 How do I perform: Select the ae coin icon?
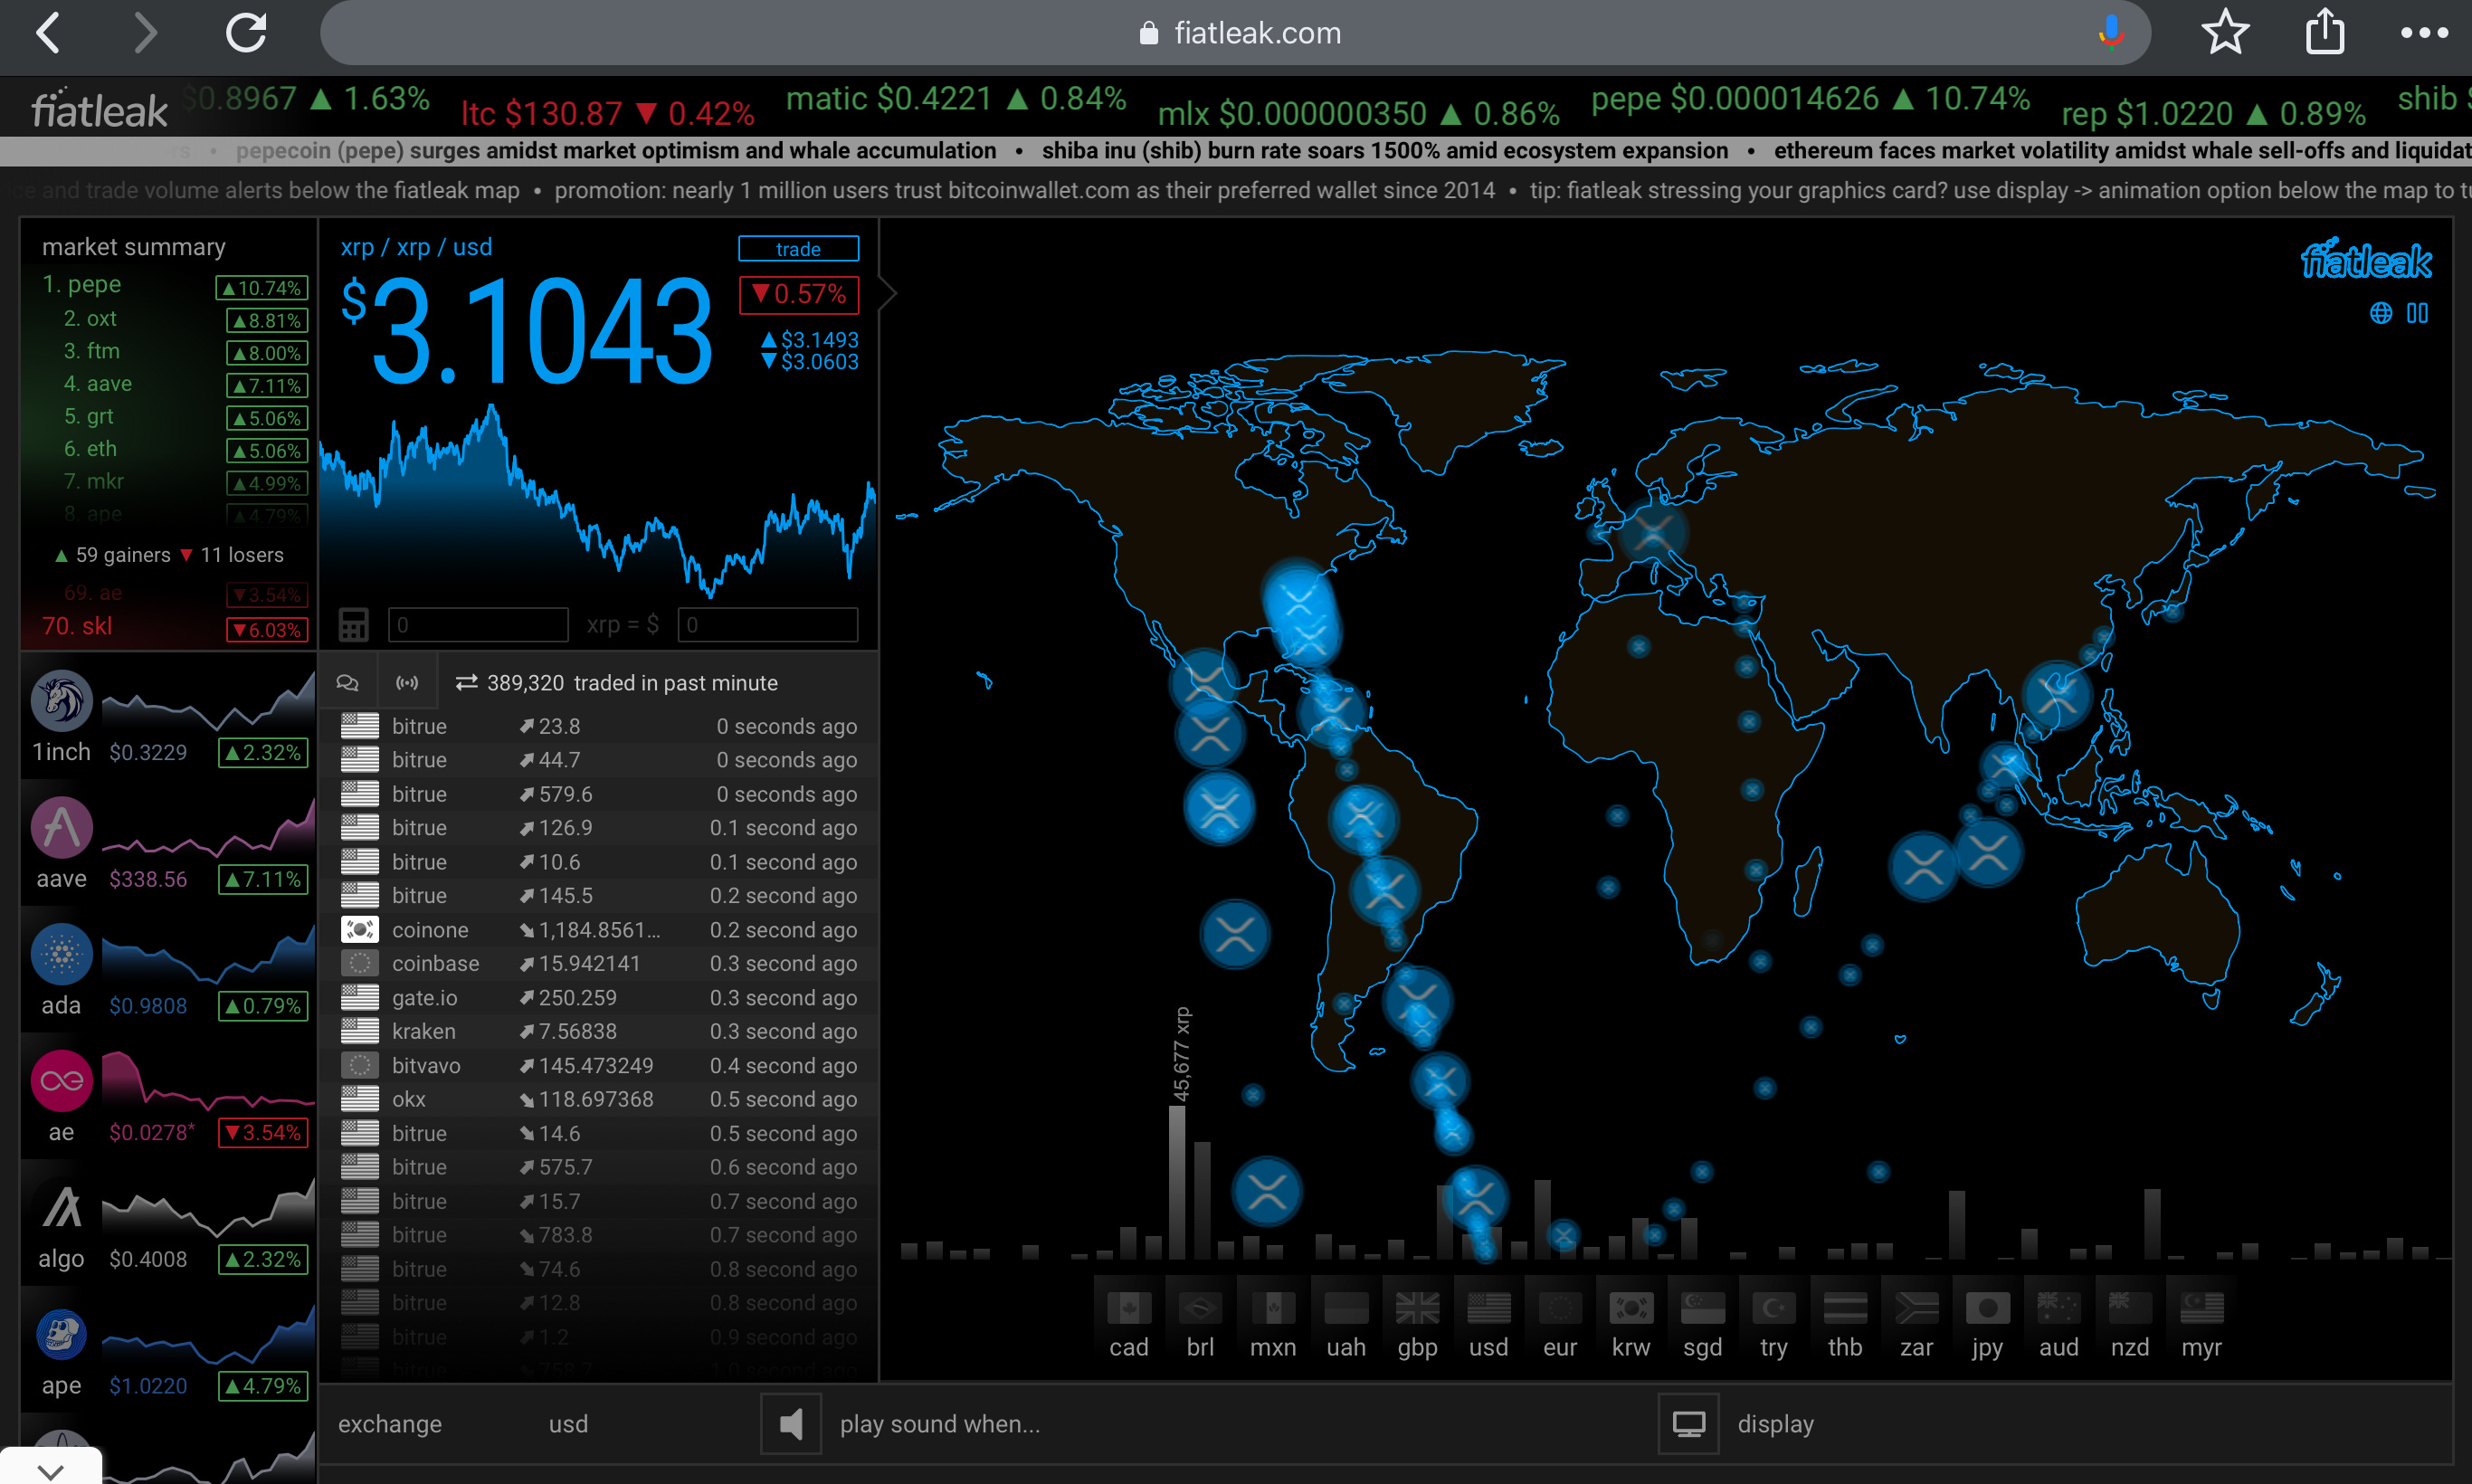62,1080
